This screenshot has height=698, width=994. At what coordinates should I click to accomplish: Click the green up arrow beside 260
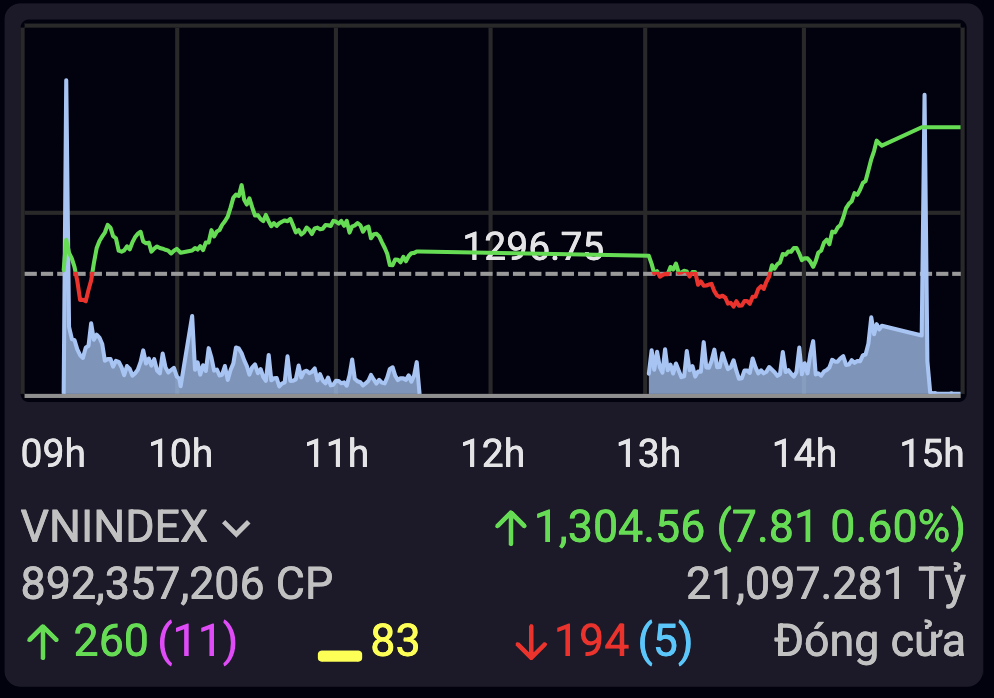point(41,642)
